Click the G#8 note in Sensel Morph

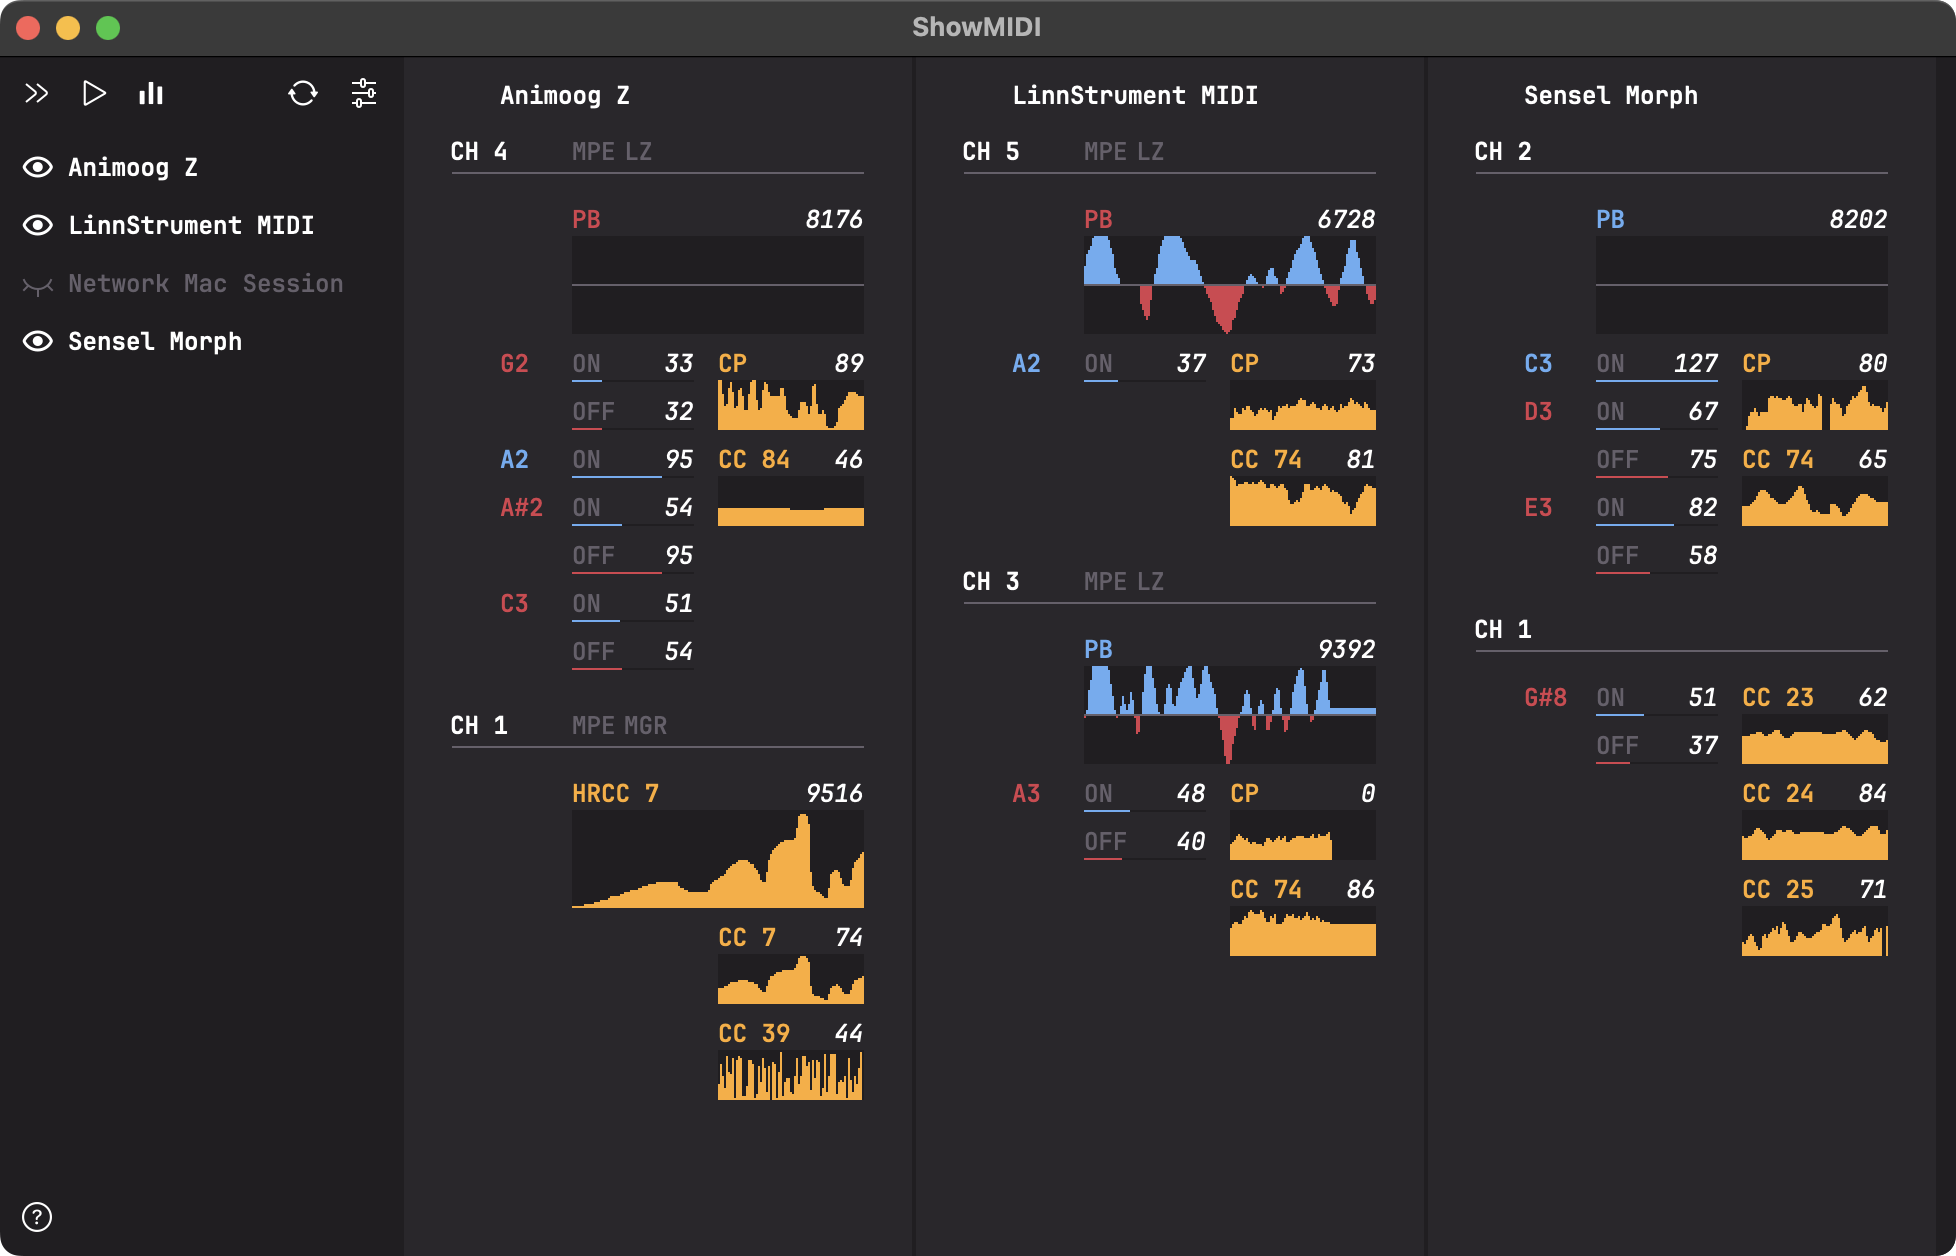pyautogui.click(x=1545, y=698)
